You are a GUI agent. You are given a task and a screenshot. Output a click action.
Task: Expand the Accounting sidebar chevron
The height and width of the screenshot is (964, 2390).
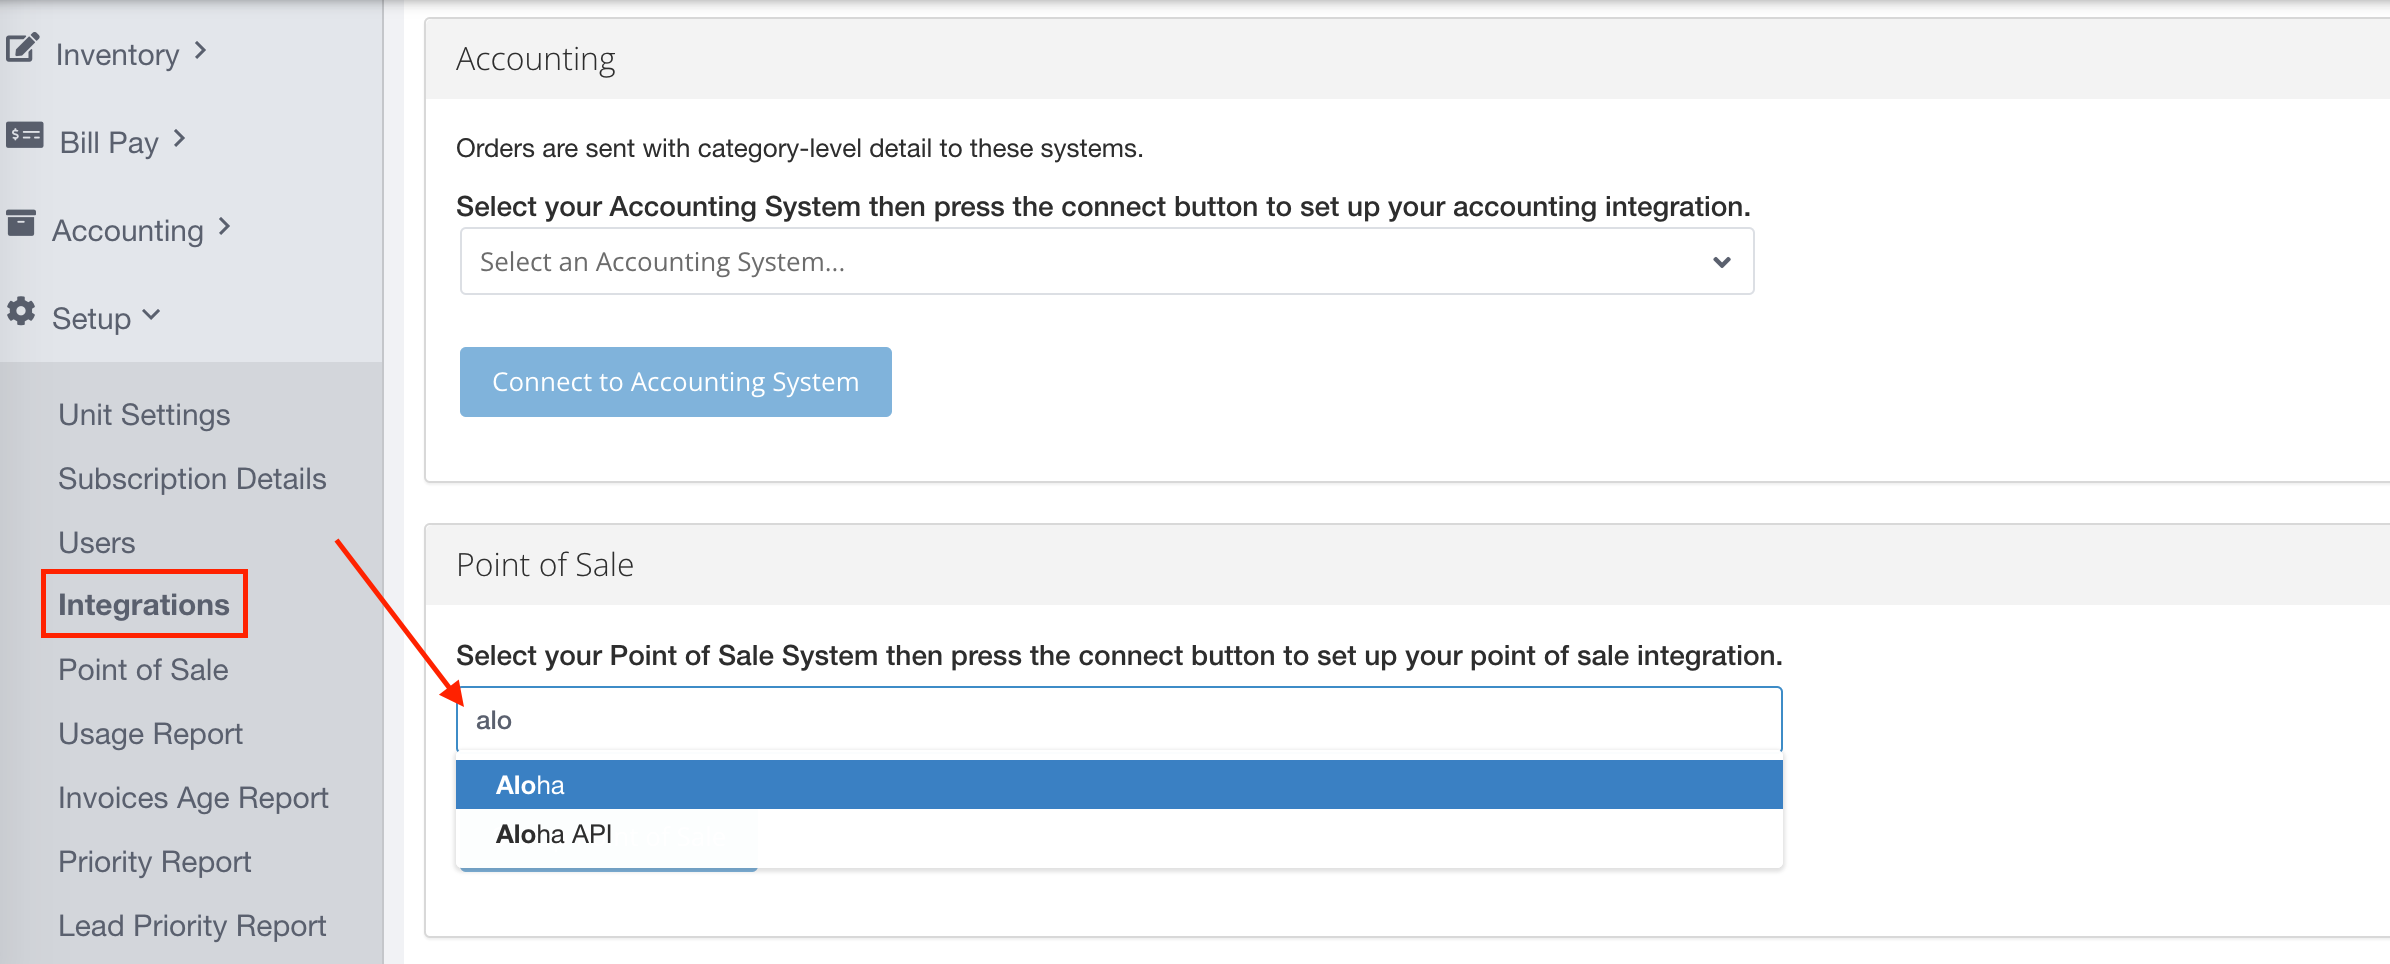click(x=224, y=227)
